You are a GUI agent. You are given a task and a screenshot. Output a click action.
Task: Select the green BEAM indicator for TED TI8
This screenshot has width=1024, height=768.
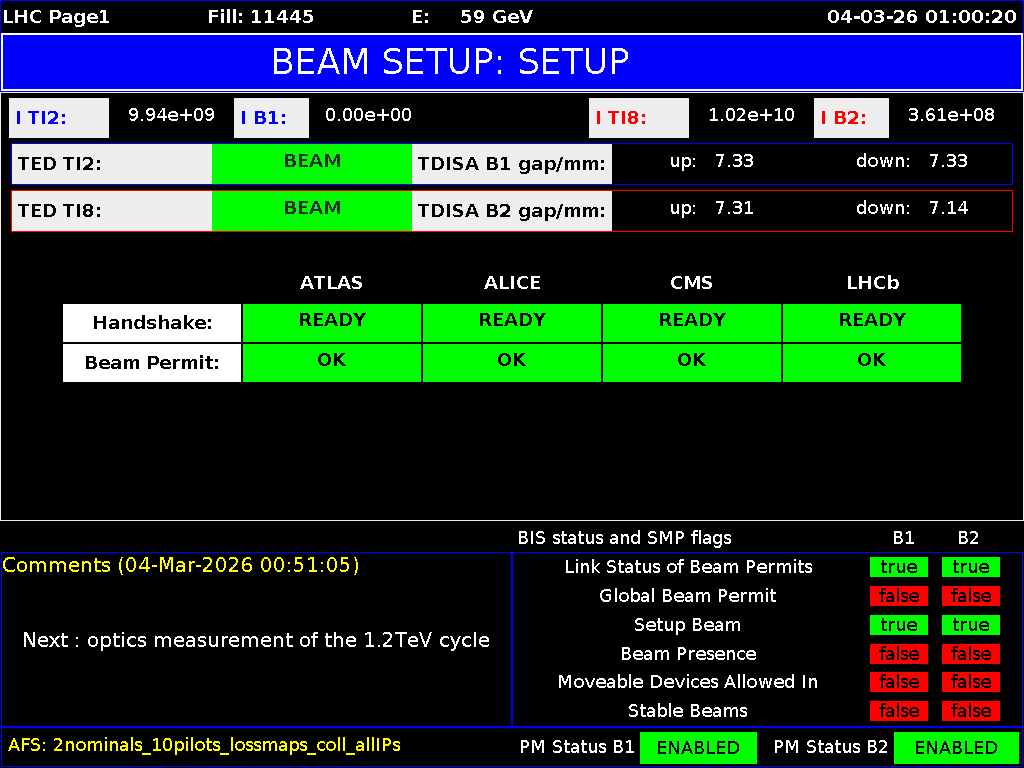click(x=312, y=209)
